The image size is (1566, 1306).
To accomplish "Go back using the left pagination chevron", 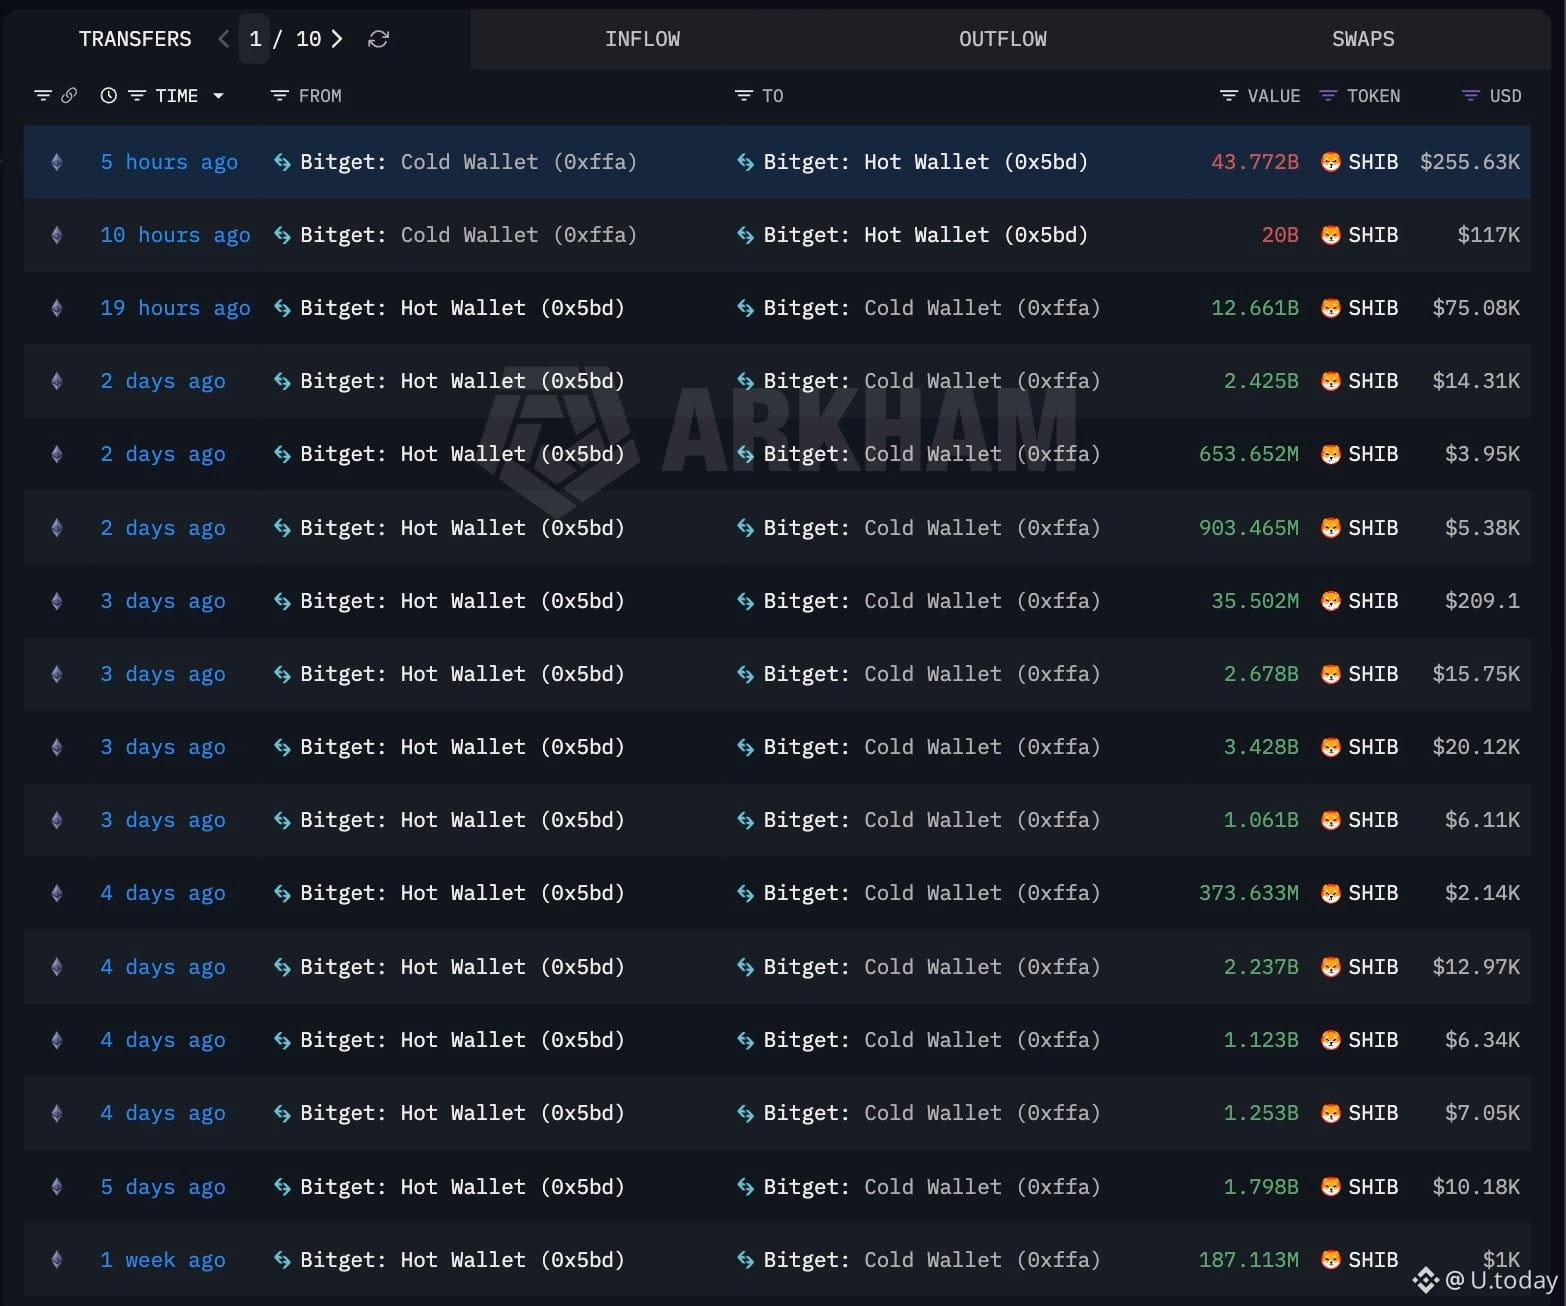I will point(222,39).
